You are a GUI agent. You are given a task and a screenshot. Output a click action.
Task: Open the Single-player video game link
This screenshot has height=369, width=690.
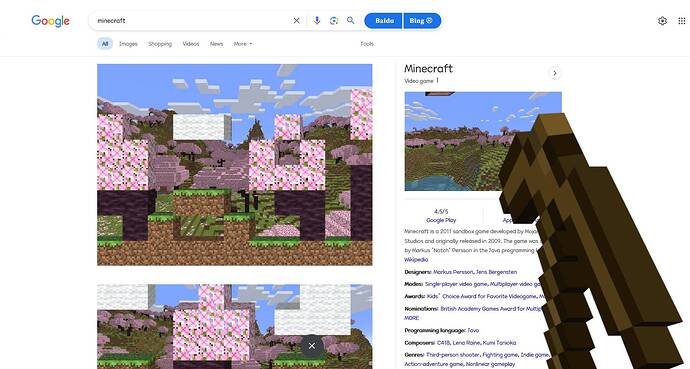click(x=456, y=285)
